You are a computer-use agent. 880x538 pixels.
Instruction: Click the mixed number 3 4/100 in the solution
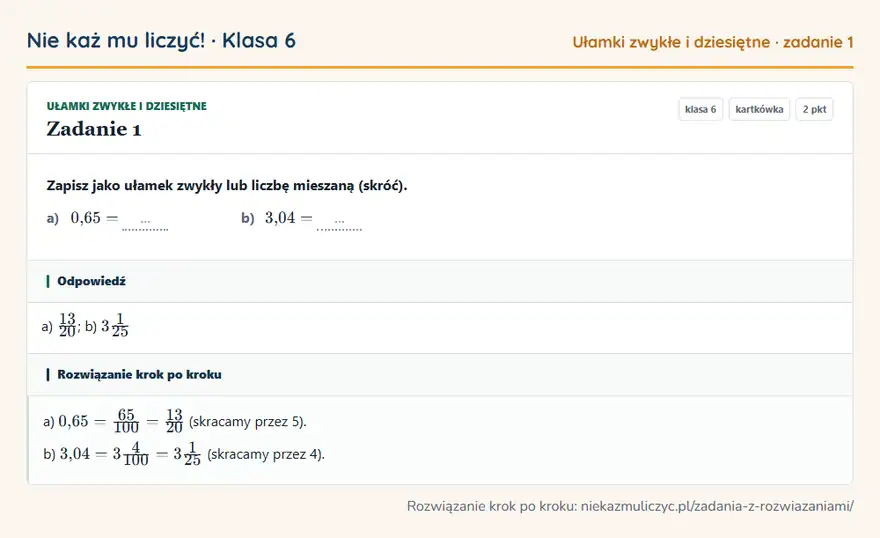coord(130,453)
